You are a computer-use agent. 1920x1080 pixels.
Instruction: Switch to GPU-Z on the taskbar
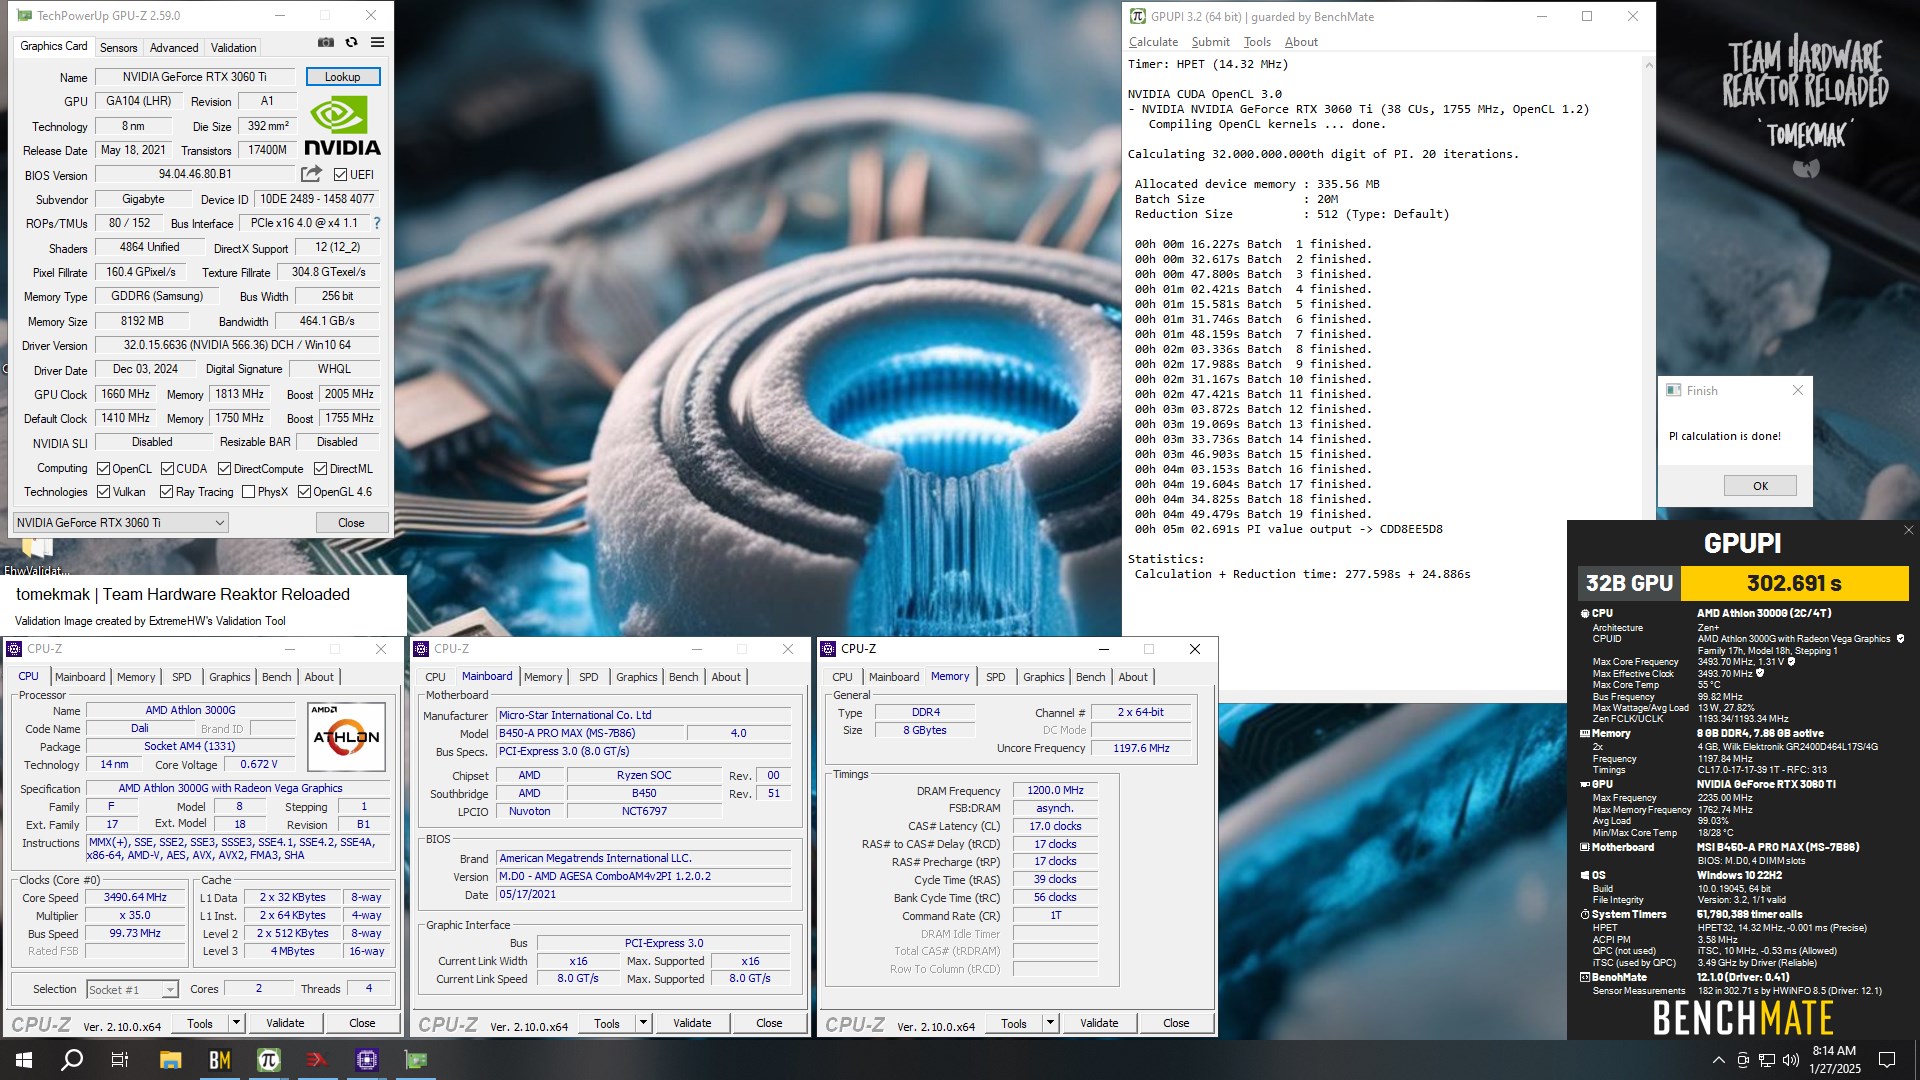tap(415, 1060)
